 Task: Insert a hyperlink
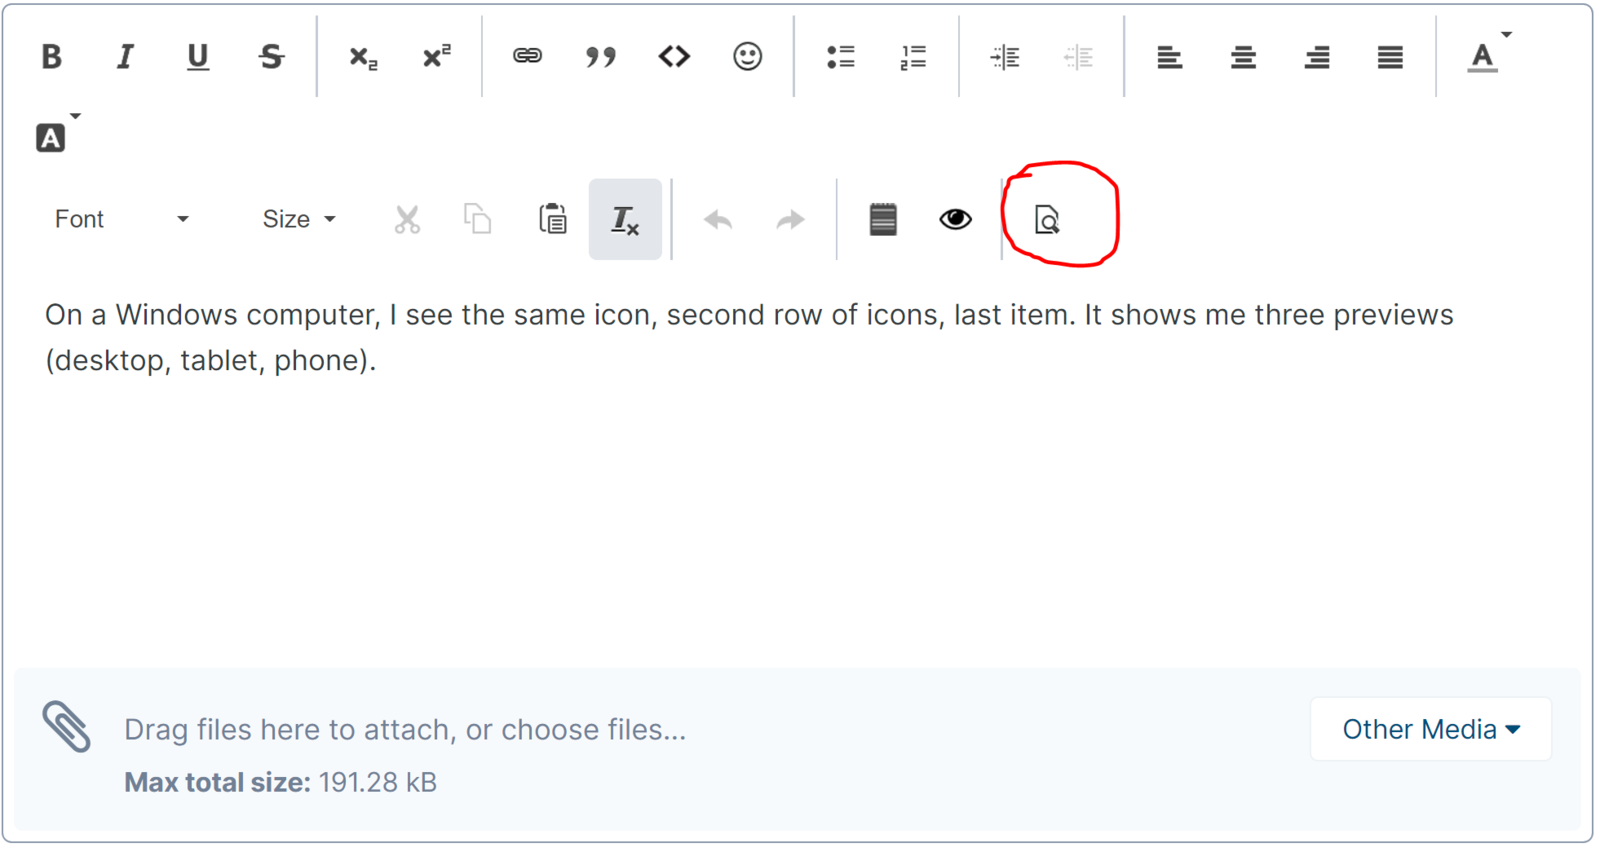pos(527,57)
